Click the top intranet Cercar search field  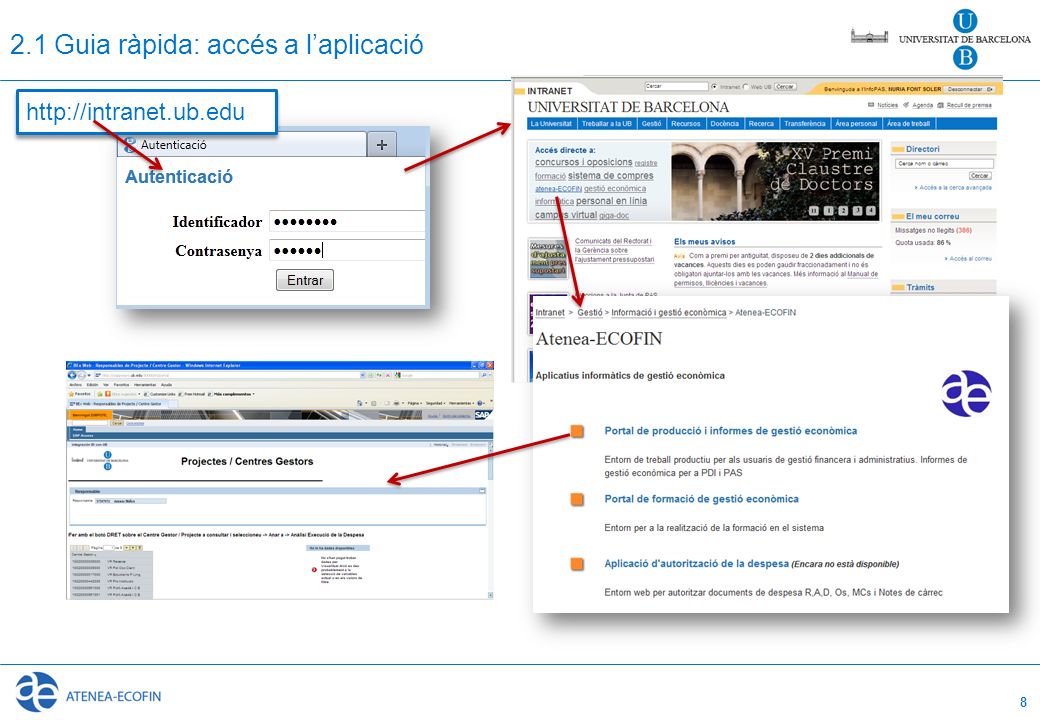pos(676,86)
